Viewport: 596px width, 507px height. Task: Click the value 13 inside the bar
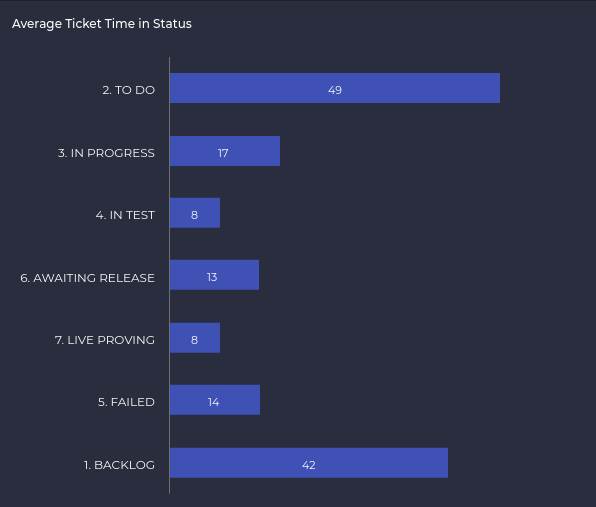tap(212, 277)
